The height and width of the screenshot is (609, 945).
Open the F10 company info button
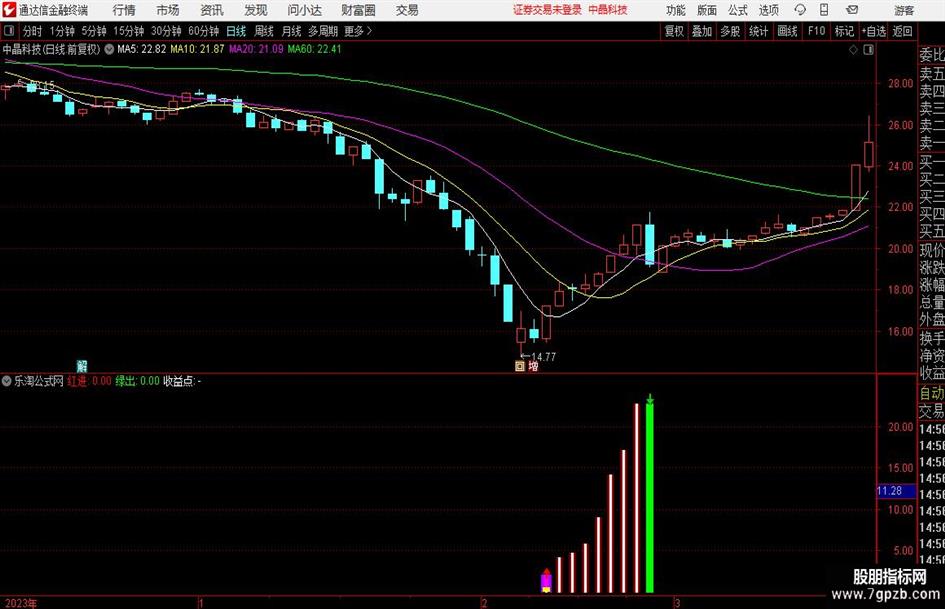coord(816,31)
